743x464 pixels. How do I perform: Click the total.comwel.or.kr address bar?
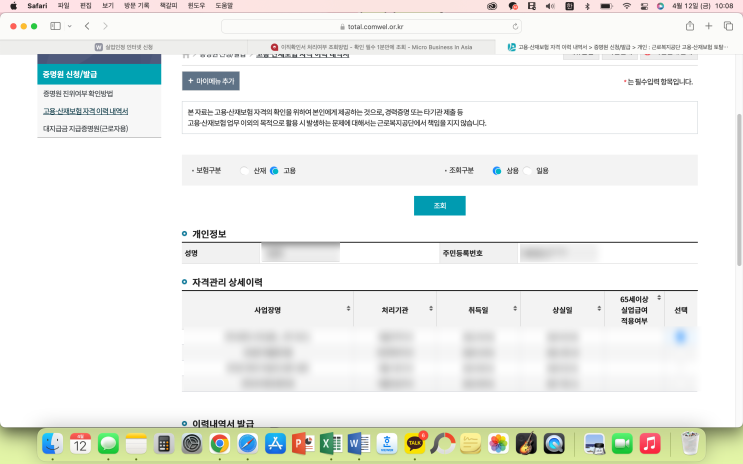[x=372, y=27]
